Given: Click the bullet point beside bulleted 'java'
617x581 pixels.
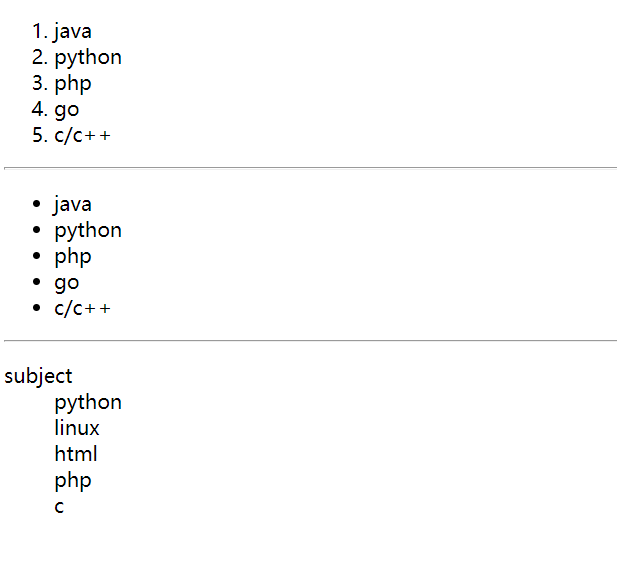Looking at the screenshot, I should (38, 205).
